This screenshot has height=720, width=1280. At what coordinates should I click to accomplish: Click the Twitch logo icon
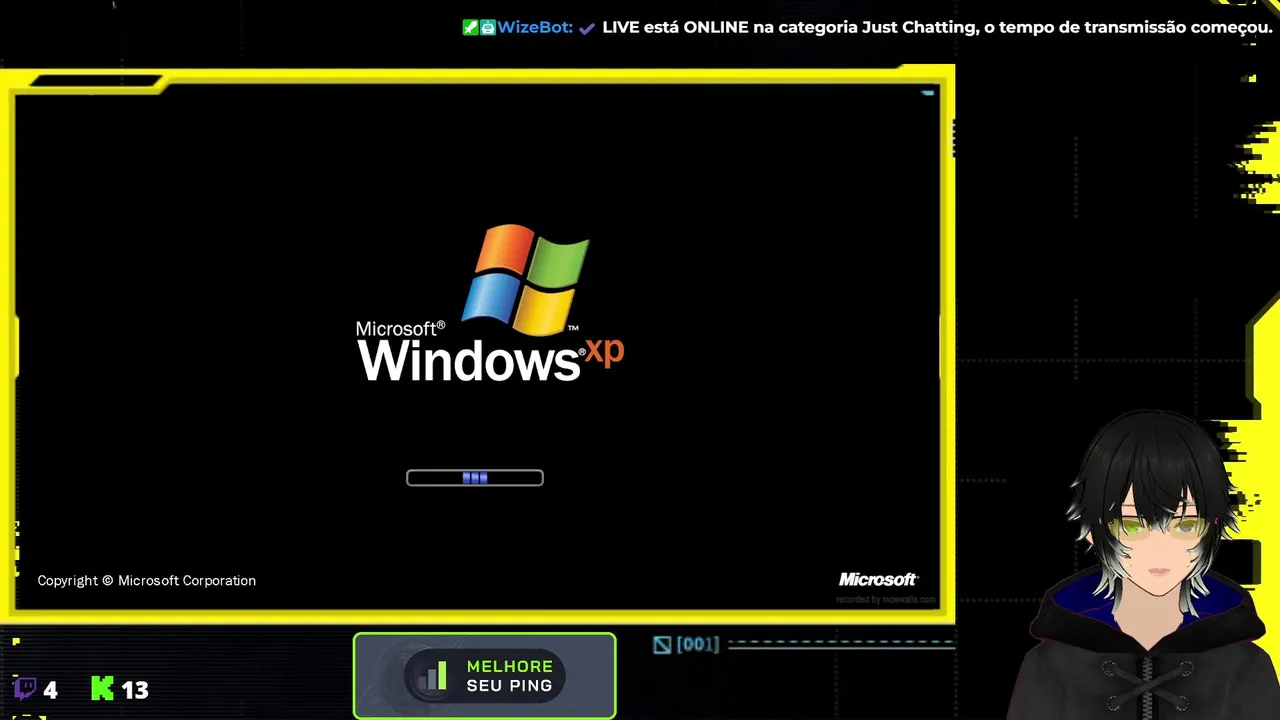[26, 689]
